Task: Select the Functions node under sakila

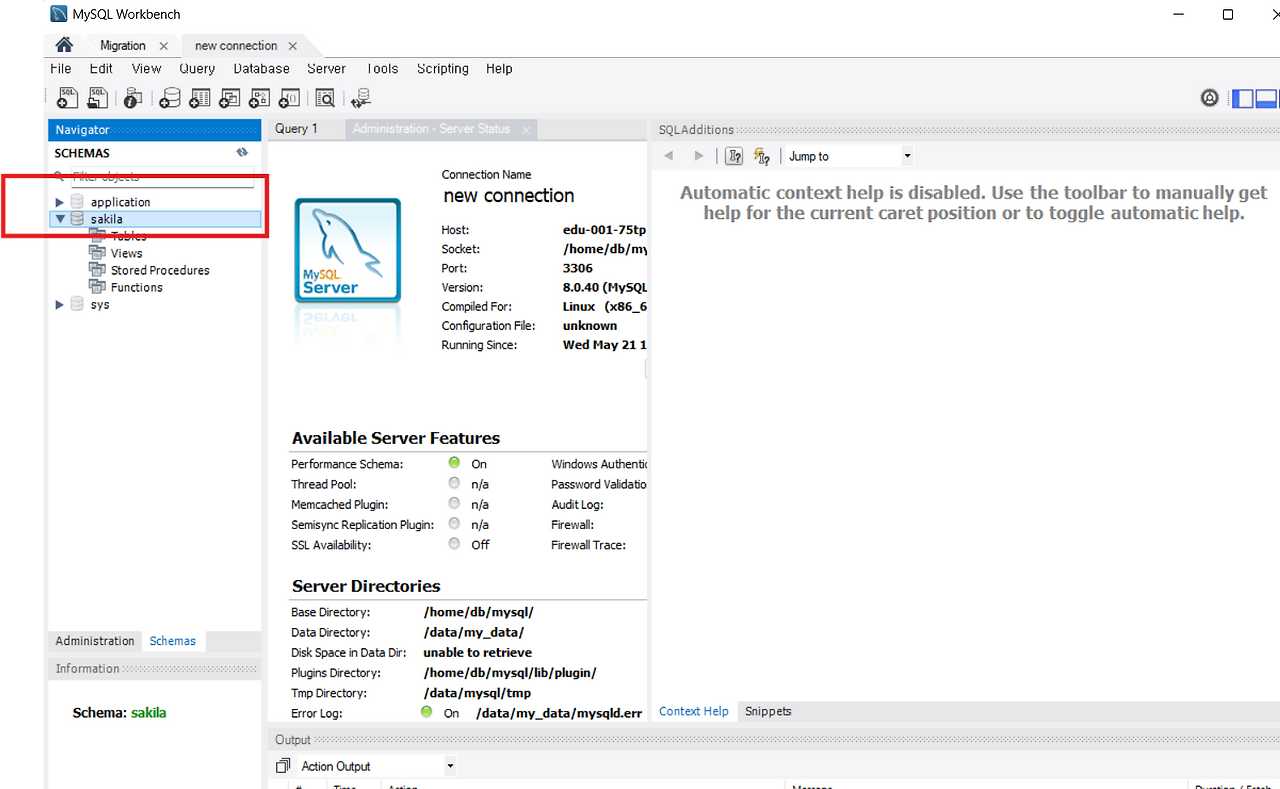Action: [137, 287]
